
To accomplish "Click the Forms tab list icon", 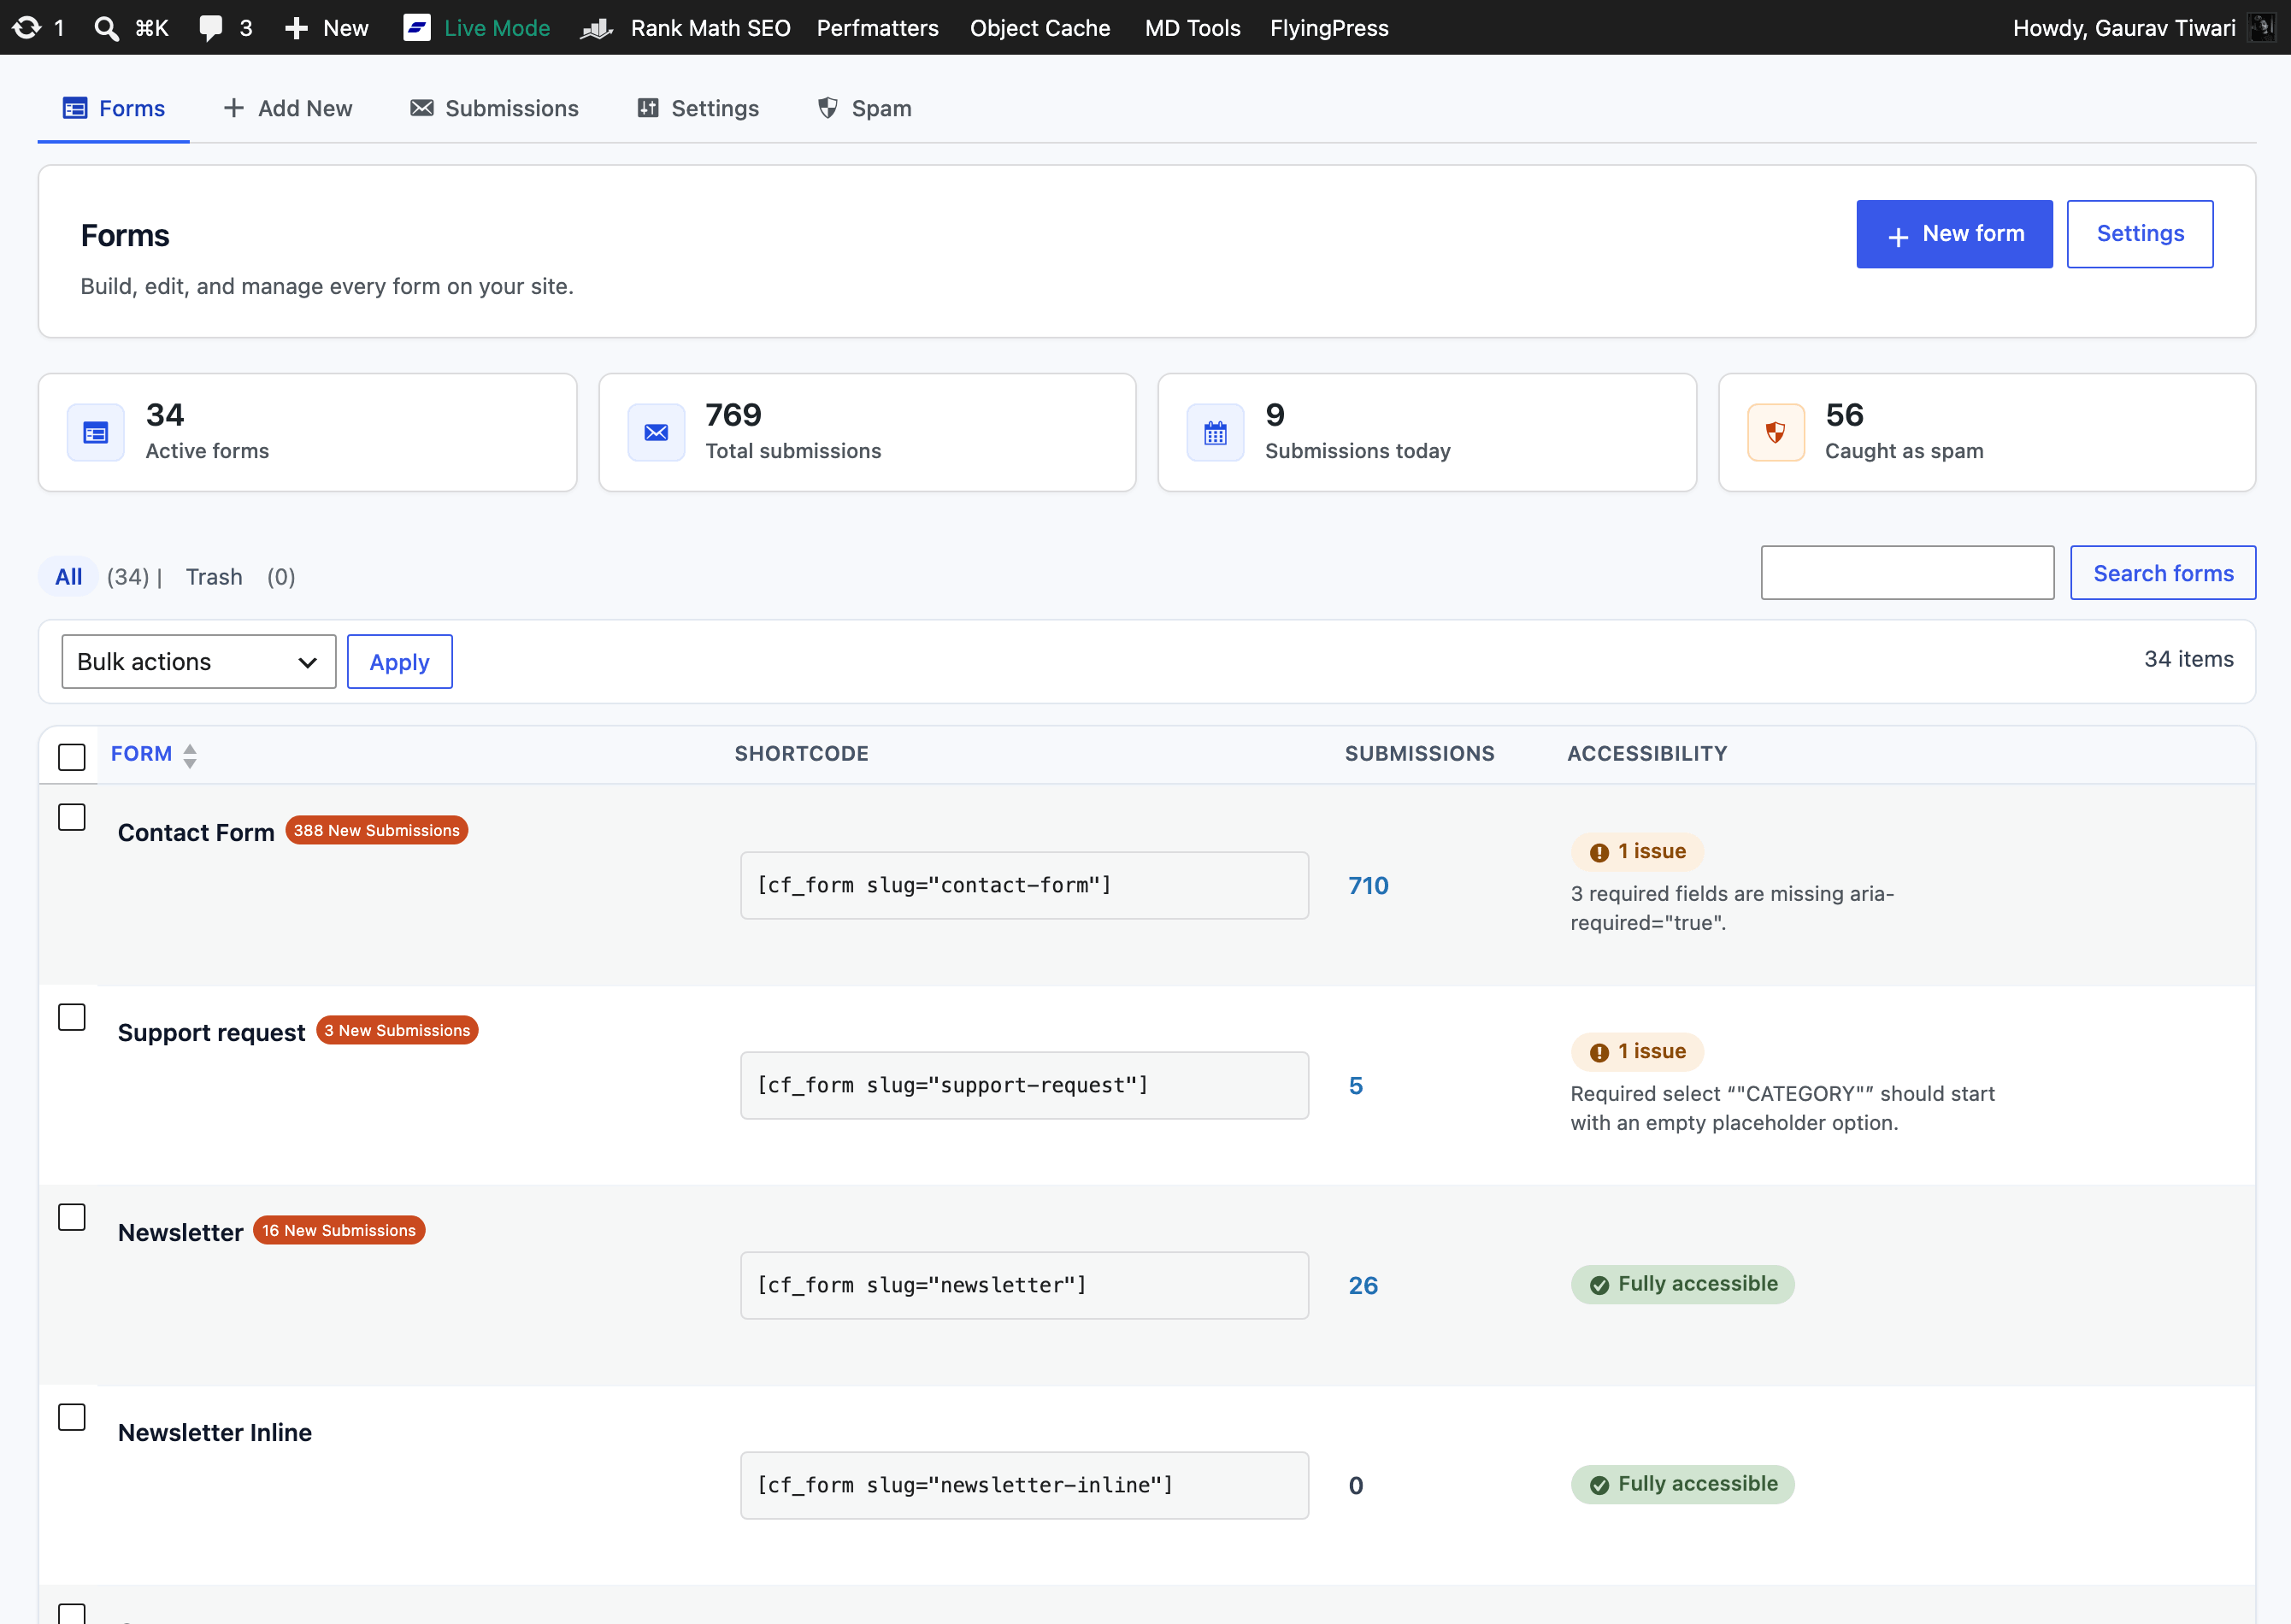I will coord(75,108).
